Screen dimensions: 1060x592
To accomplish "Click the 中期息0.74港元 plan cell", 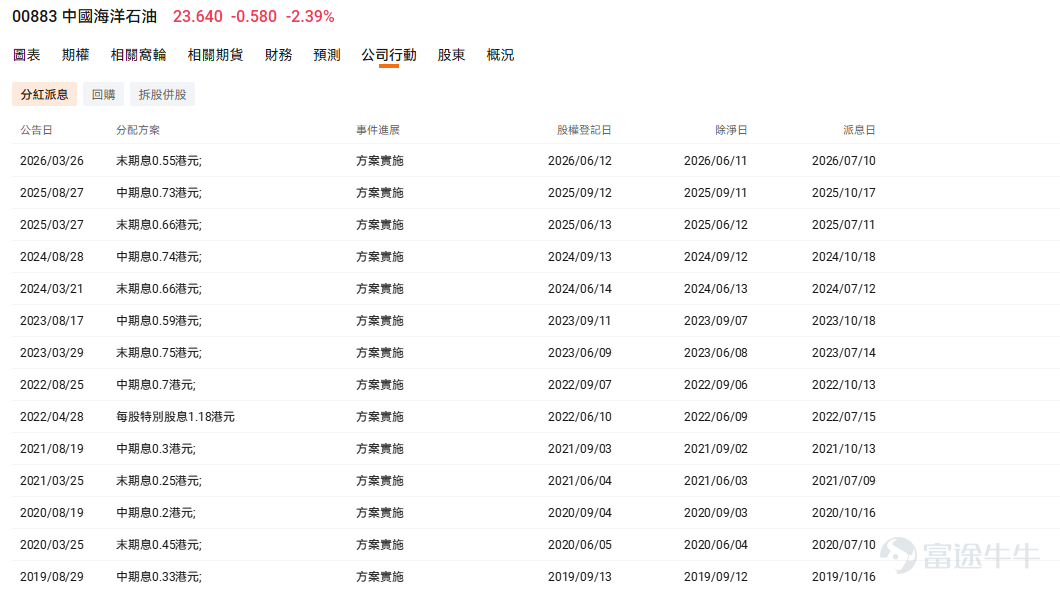I will [x=159, y=257].
